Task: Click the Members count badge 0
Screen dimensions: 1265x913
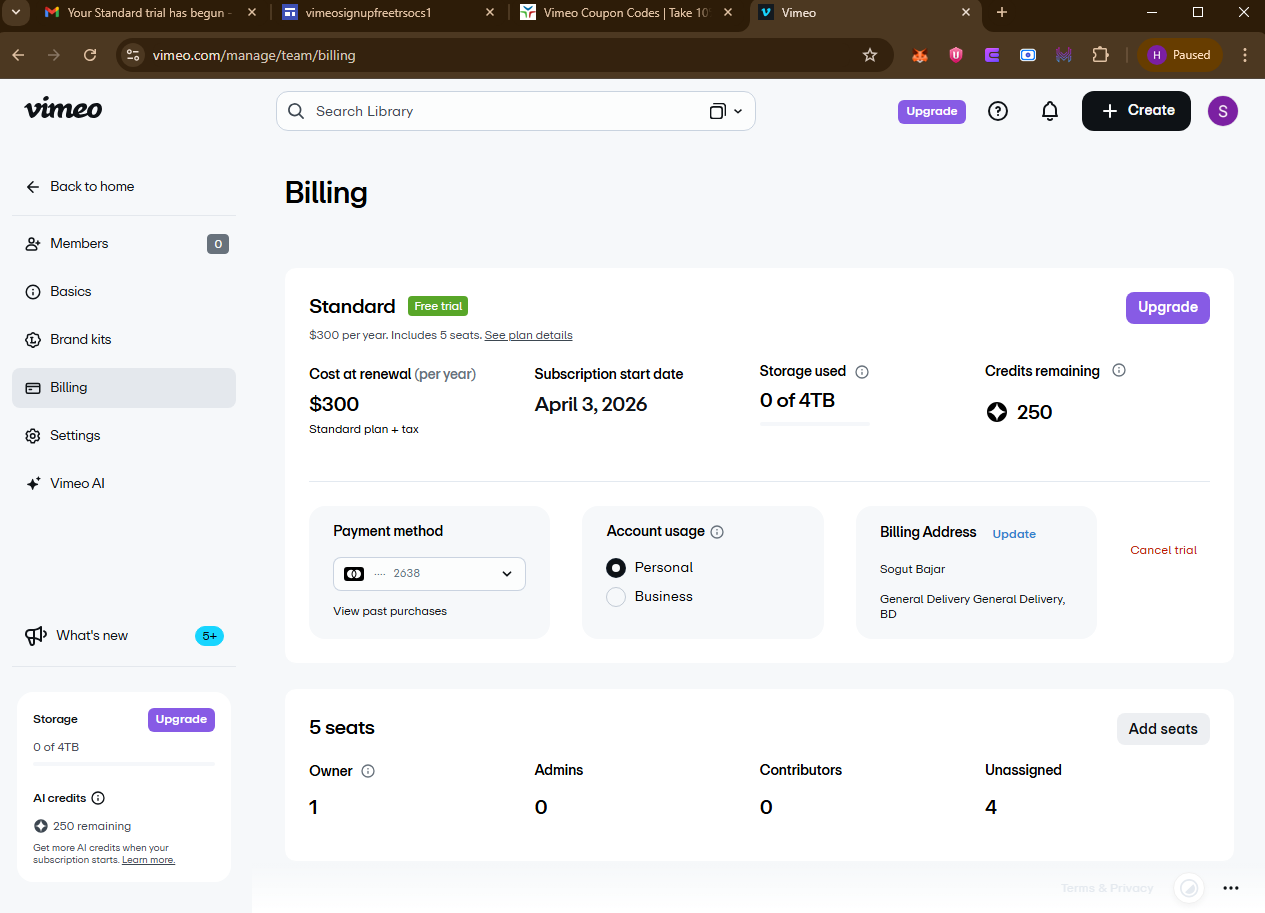Action: 218,244
